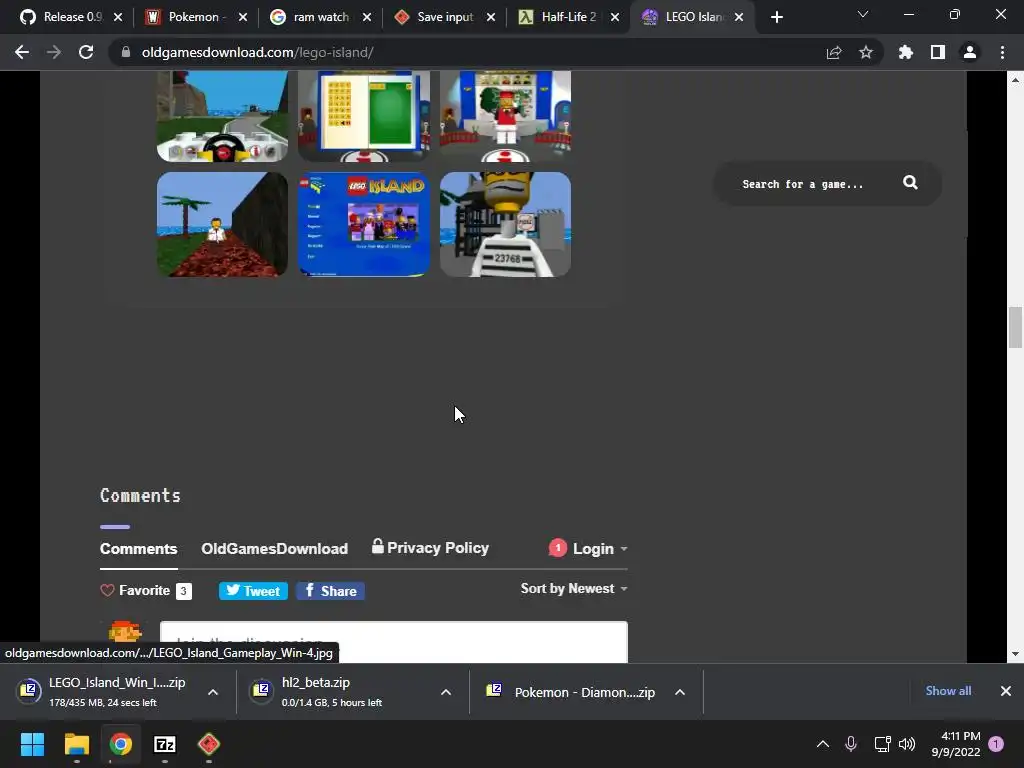The width and height of the screenshot is (1024, 768).
Task: Open the Windows Start menu
Action: (32, 744)
